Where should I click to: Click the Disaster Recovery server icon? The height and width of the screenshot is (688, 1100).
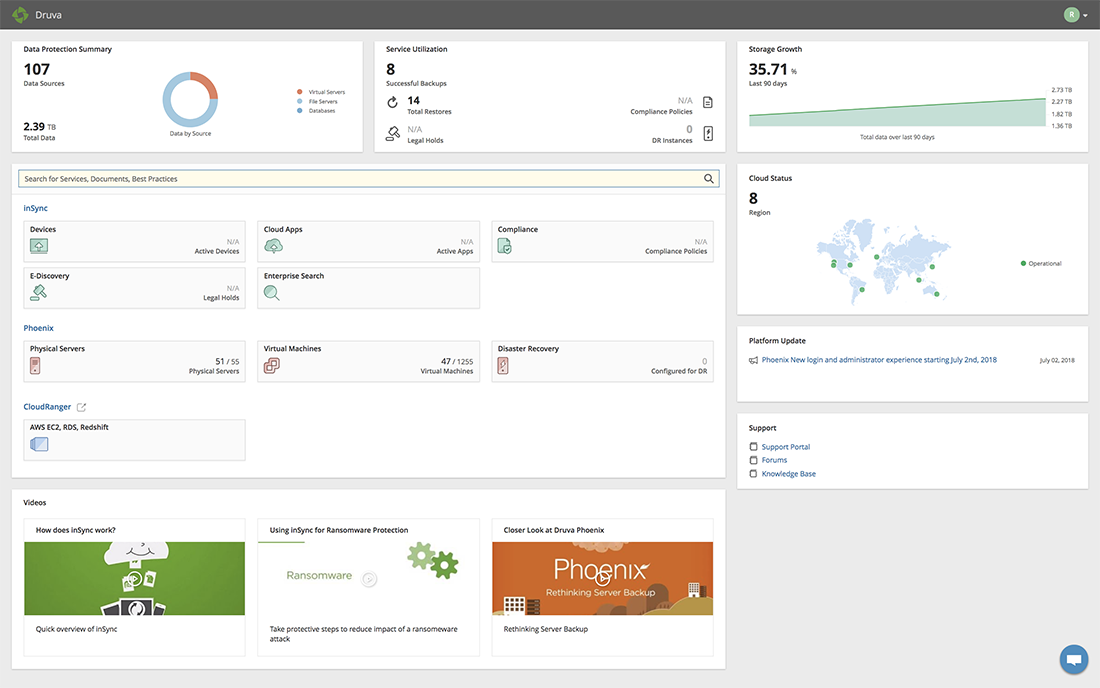[x=502, y=365]
